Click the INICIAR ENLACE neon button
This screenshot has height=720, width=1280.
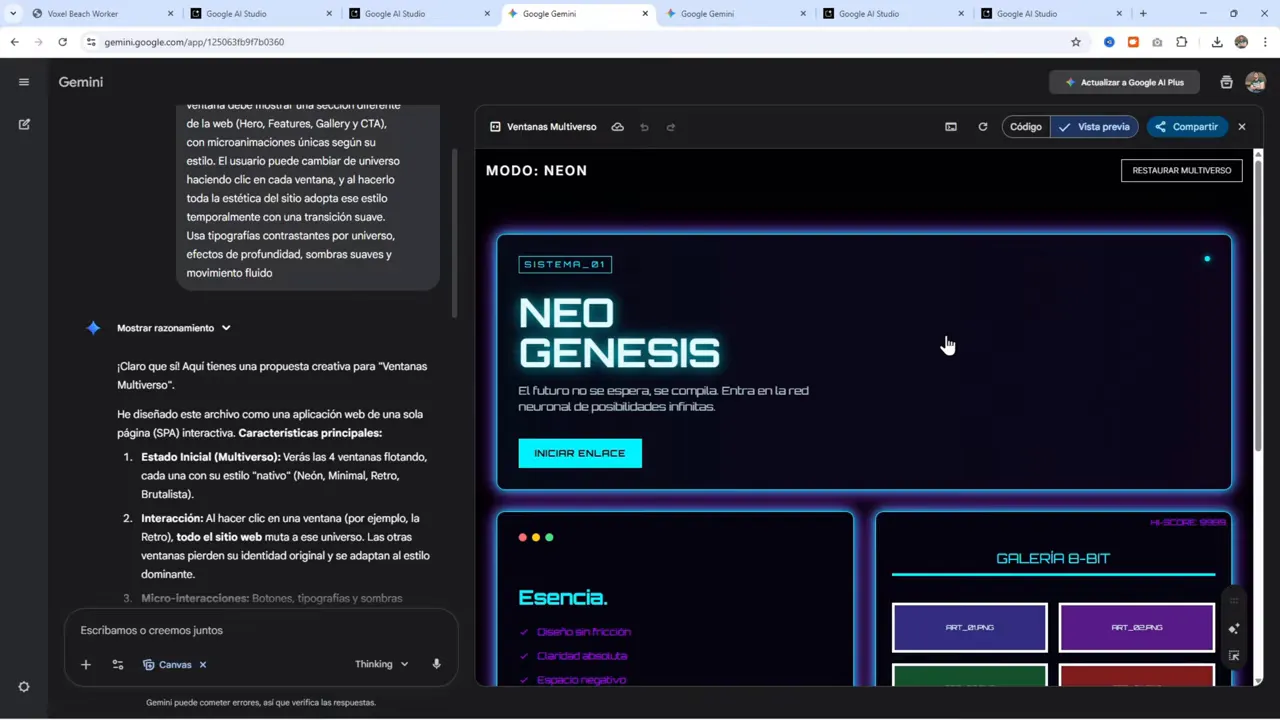580,452
